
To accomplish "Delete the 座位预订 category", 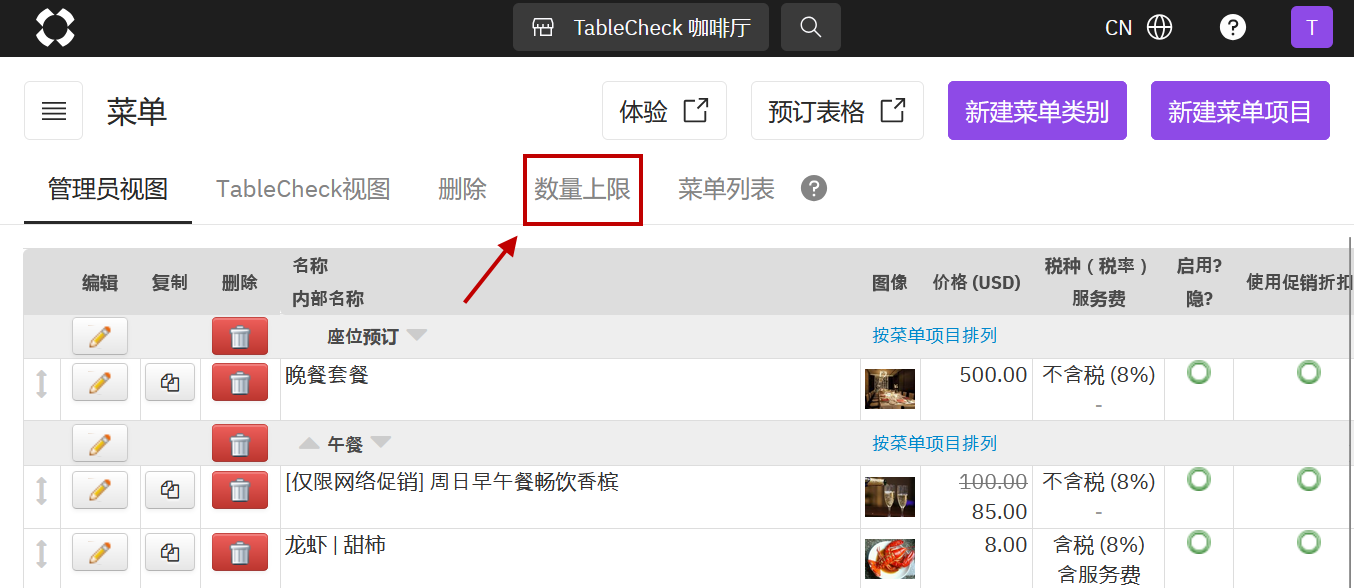I will coord(240,336).
